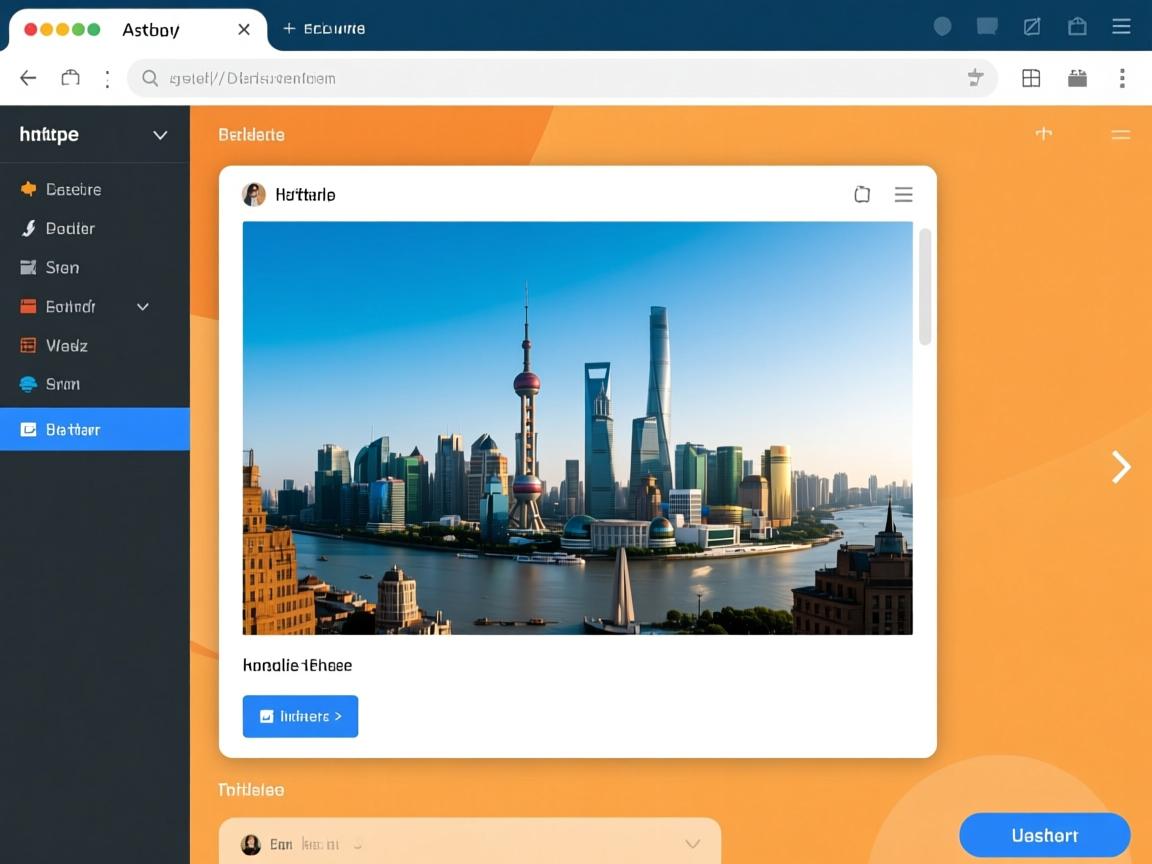Viewport: 1152px width, 864px height.
Task: Open the three-dot browser menu
Action: click(x=1122, y=78)
